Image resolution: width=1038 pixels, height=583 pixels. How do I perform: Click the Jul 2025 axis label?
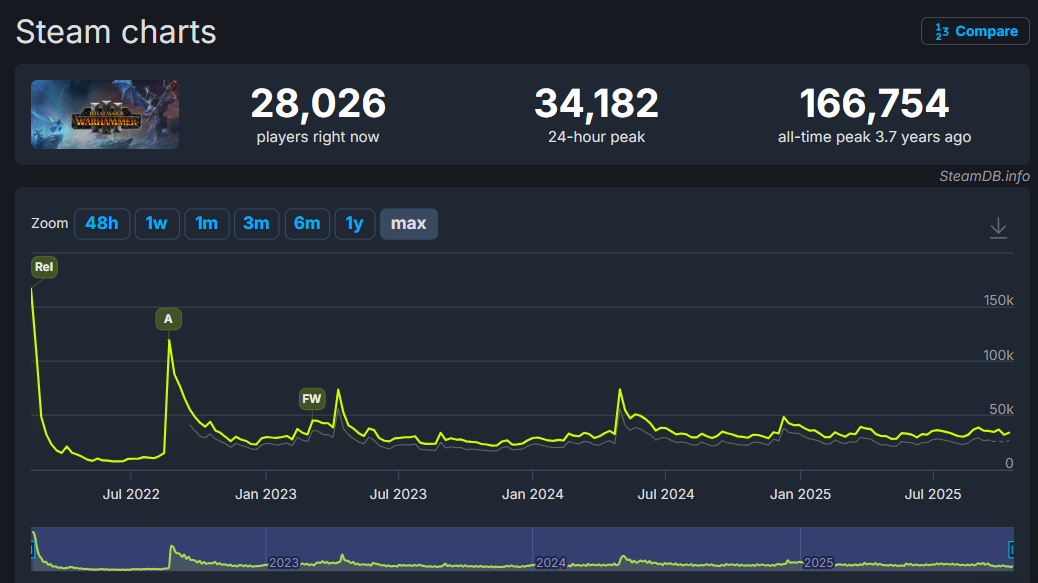pyautogui.click(x=933, y=494)
